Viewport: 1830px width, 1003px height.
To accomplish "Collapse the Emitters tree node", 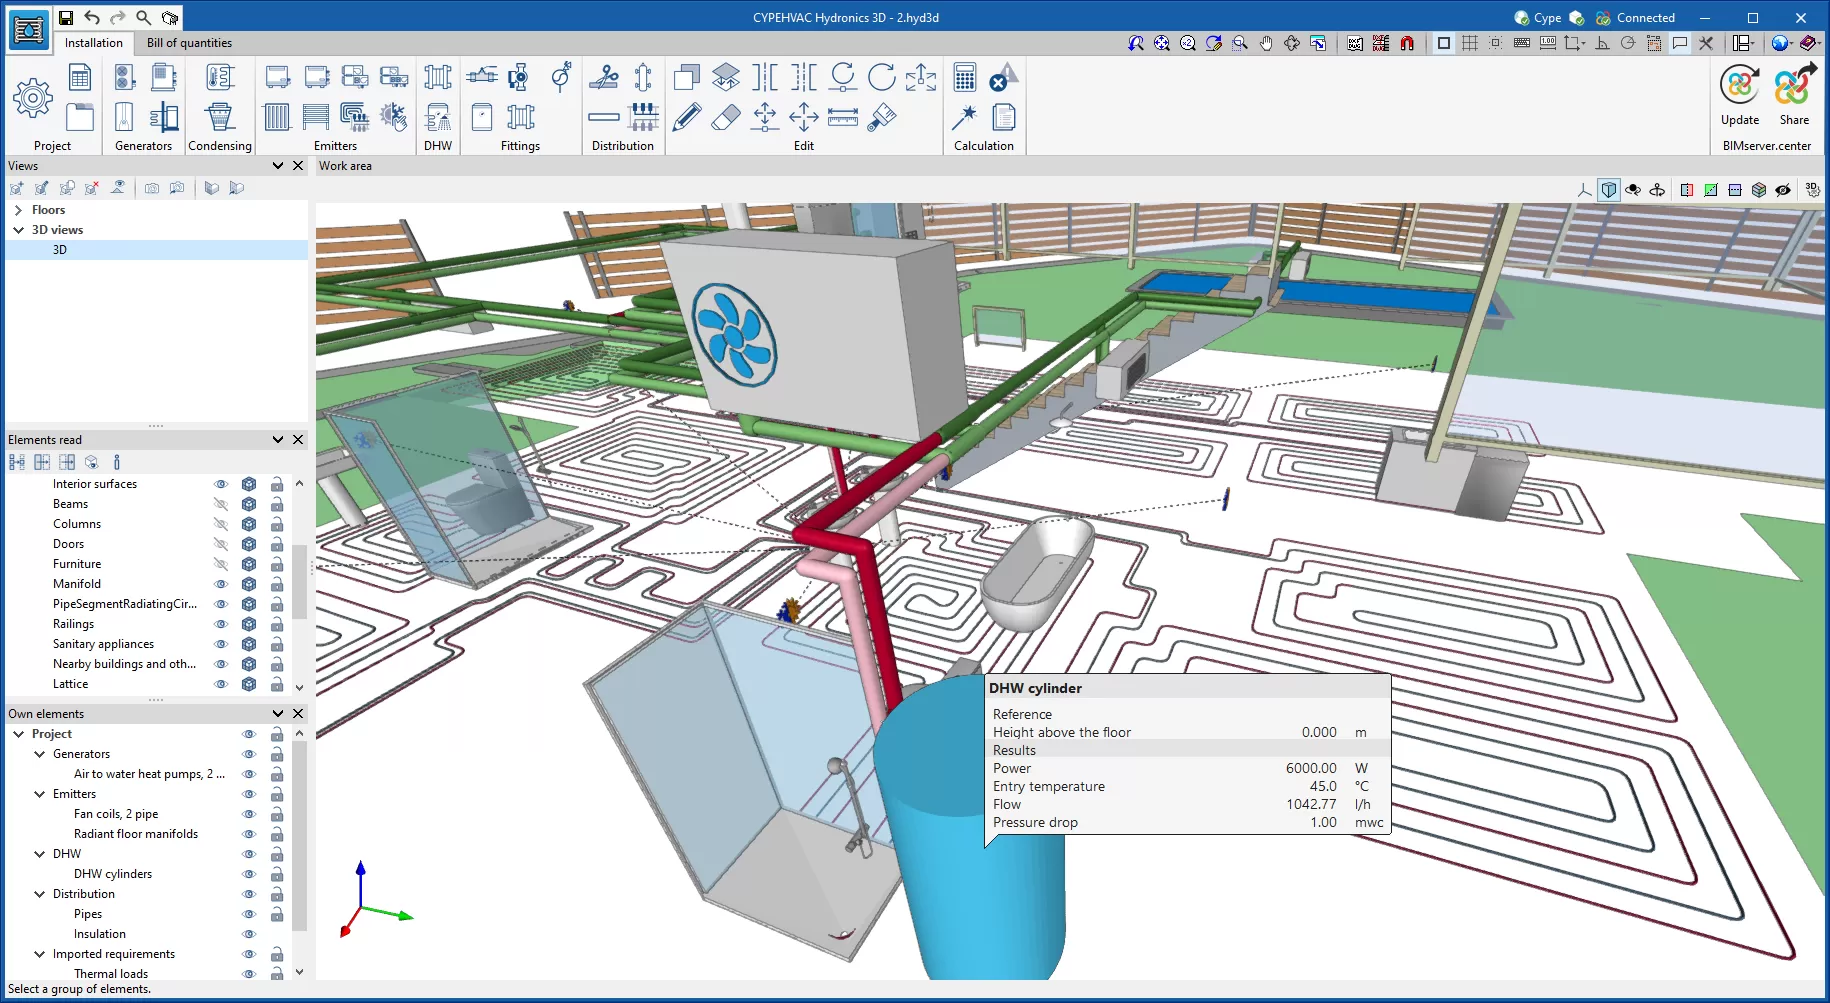I will pyautogui.click(x=40, y=794).
